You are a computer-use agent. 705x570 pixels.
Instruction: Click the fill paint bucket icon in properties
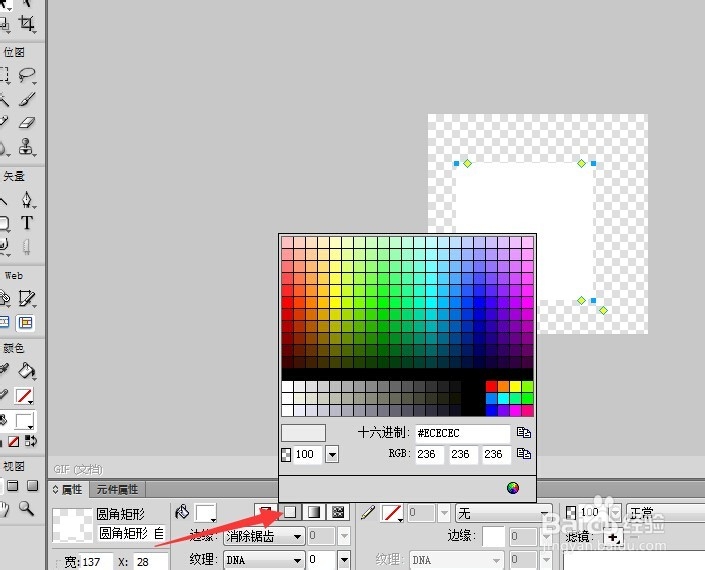tap(182, 512)
